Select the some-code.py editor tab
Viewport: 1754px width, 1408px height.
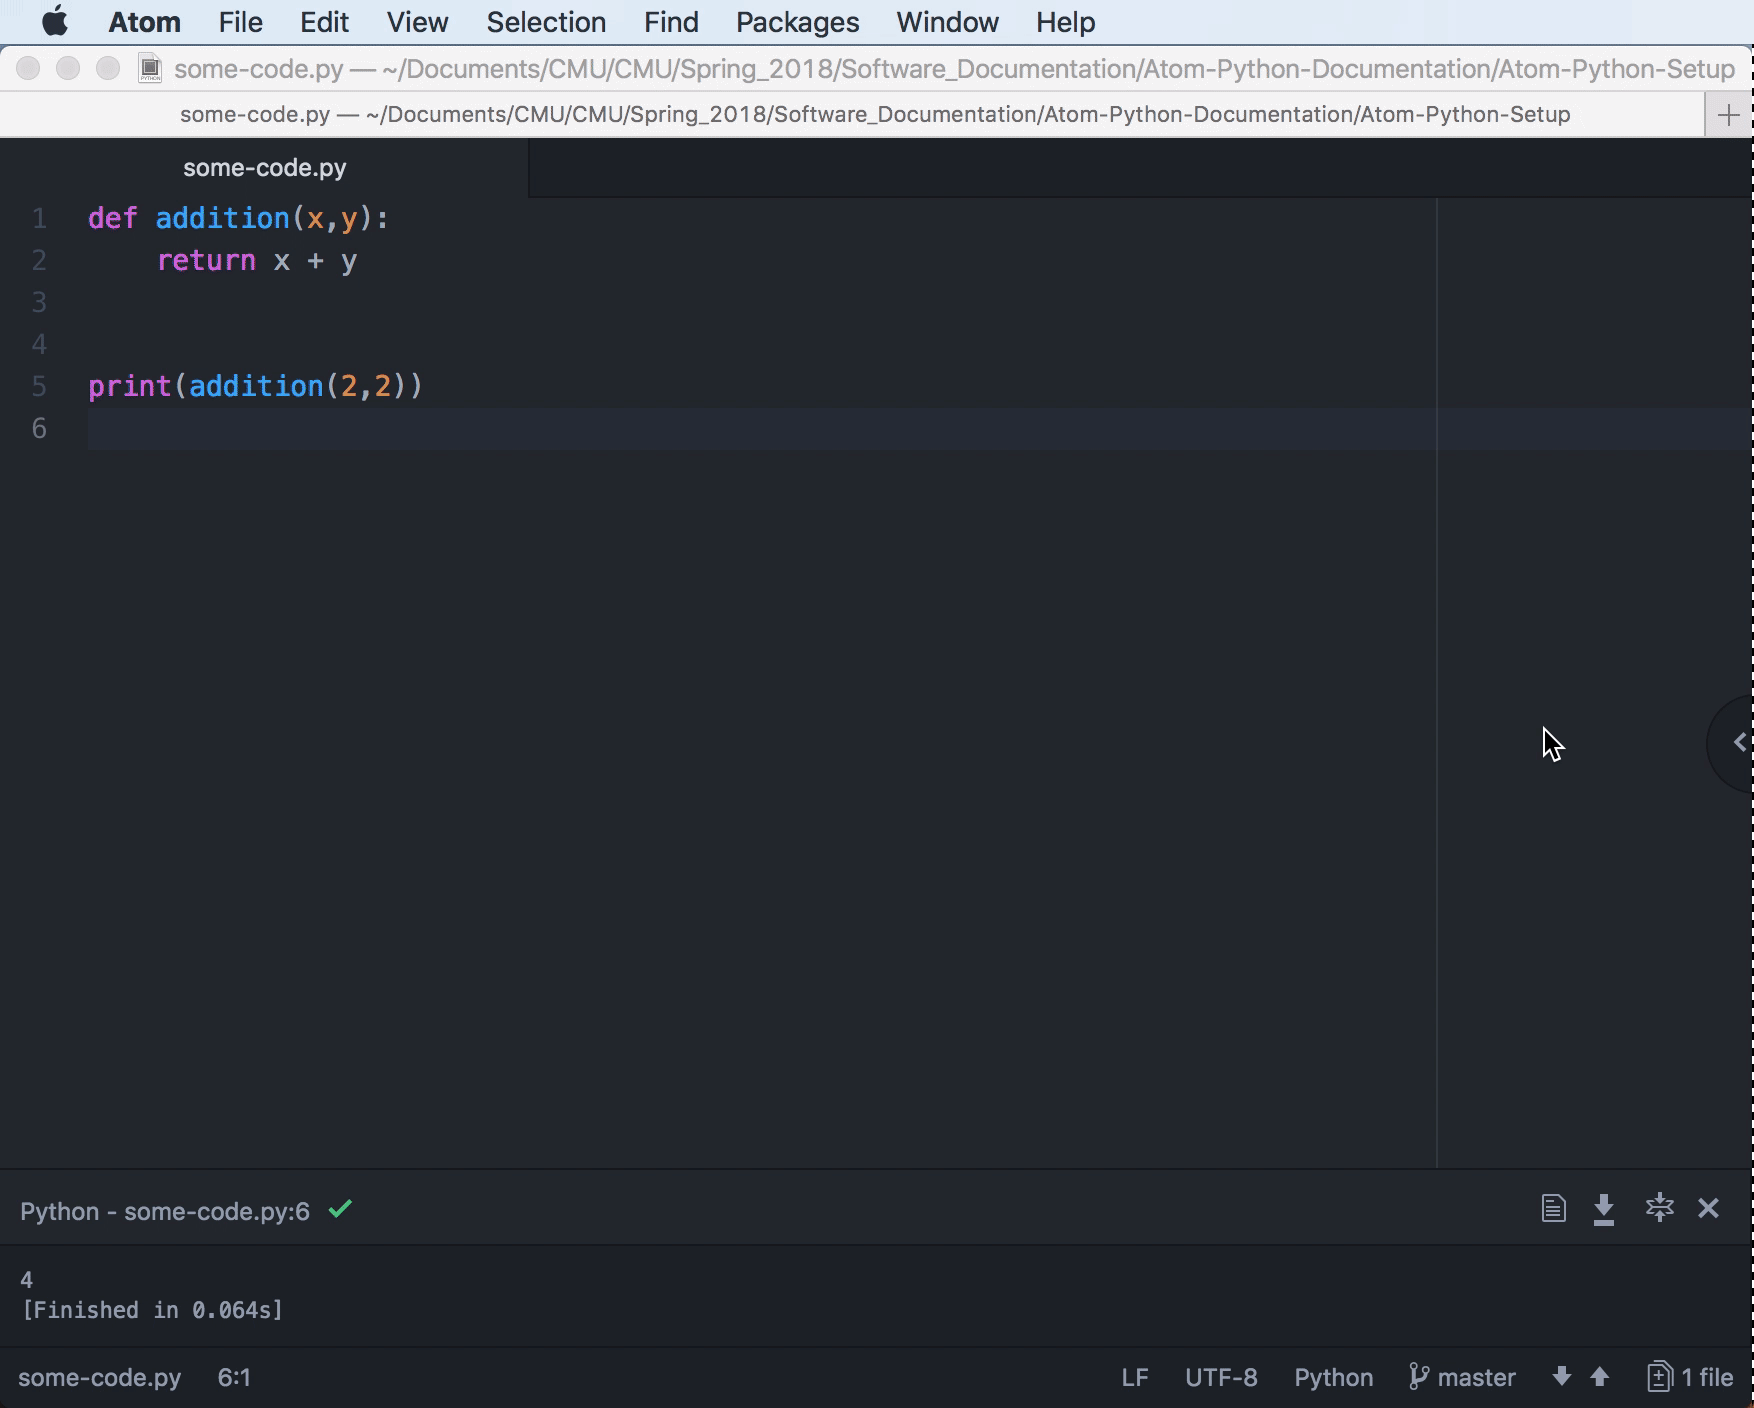pos(264,168)
